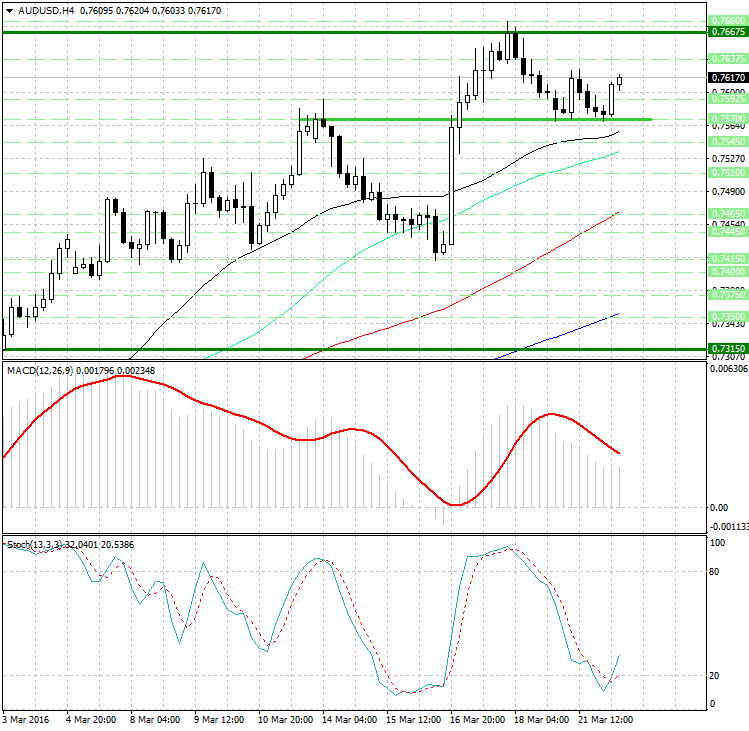This screenshot has width=749, height=731.
Task: Click the 0.75450 price level label
Action: tap(728, 141)
